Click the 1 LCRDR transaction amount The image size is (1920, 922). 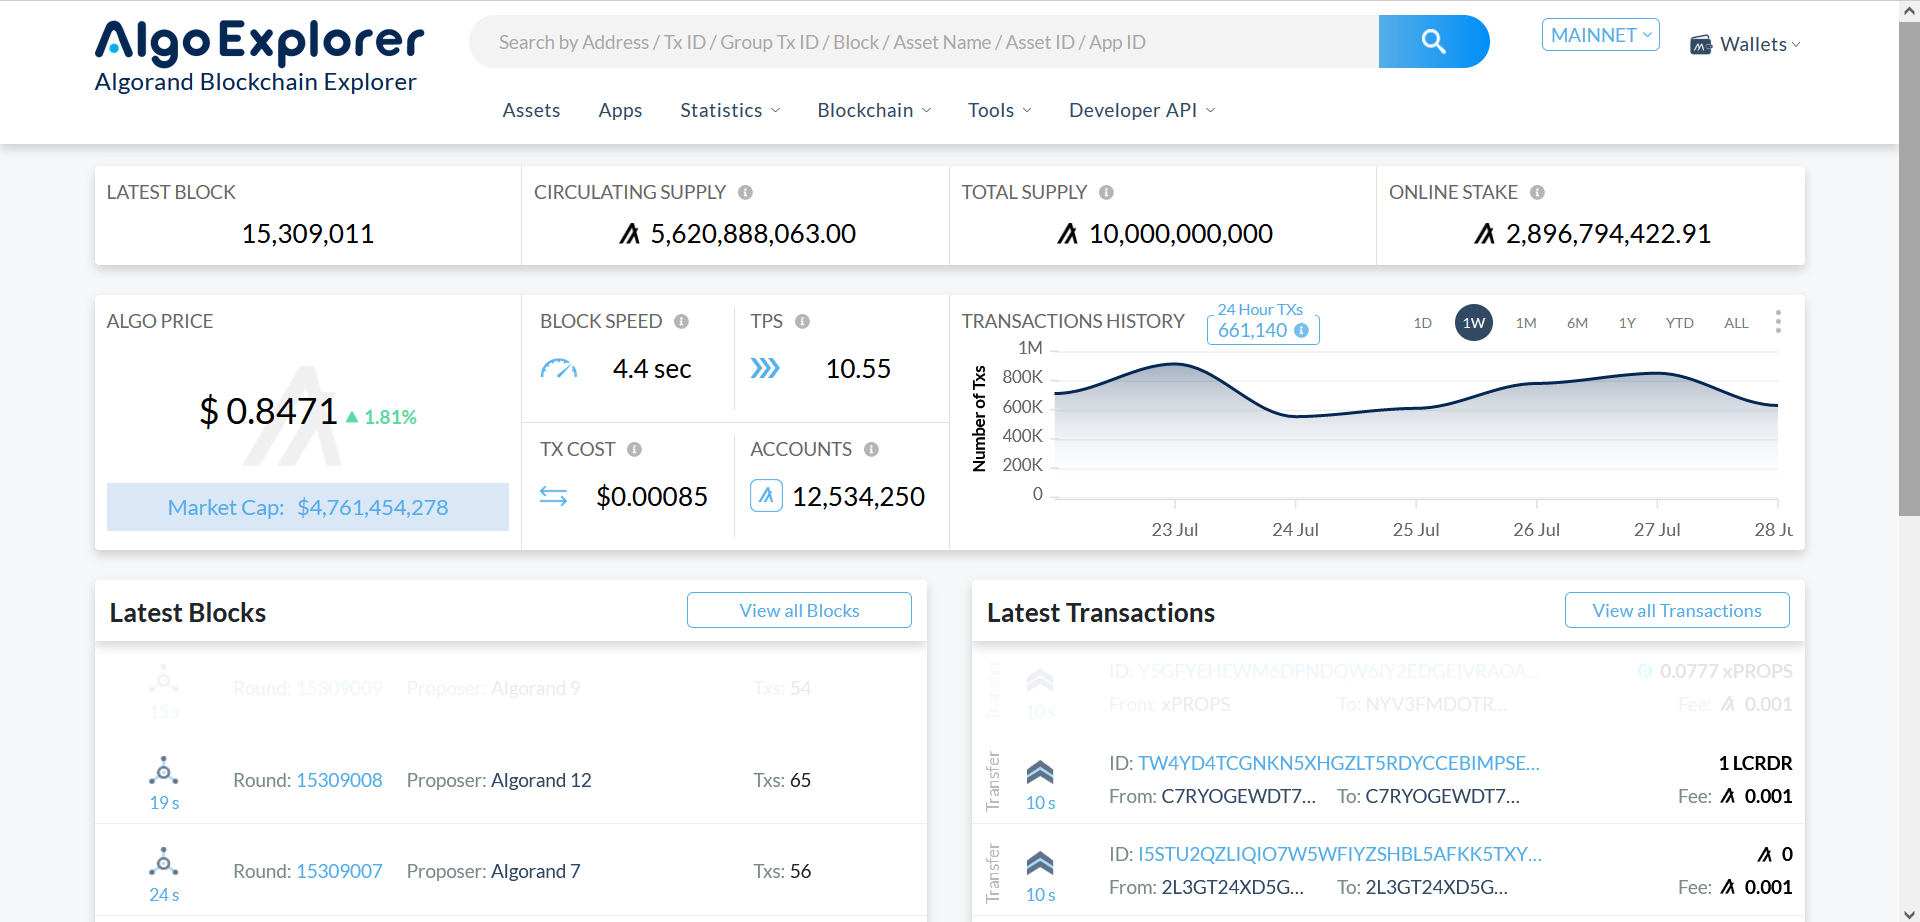1755,763
